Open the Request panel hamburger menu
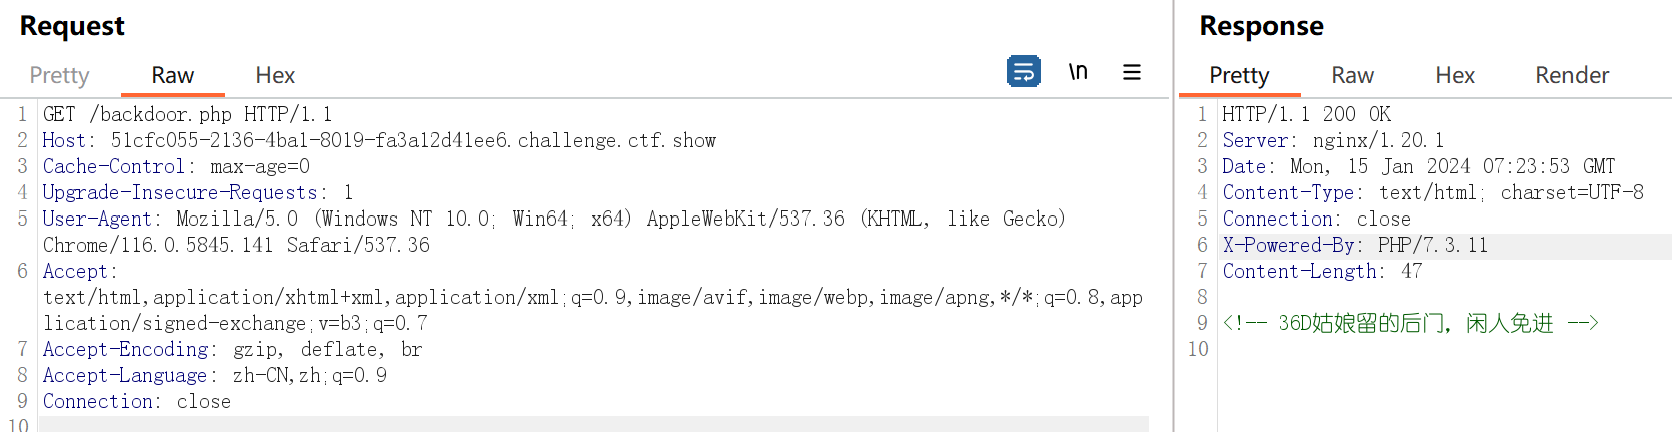The image size is (1672, 432). pyautogui.click(x=1132, y=72)
